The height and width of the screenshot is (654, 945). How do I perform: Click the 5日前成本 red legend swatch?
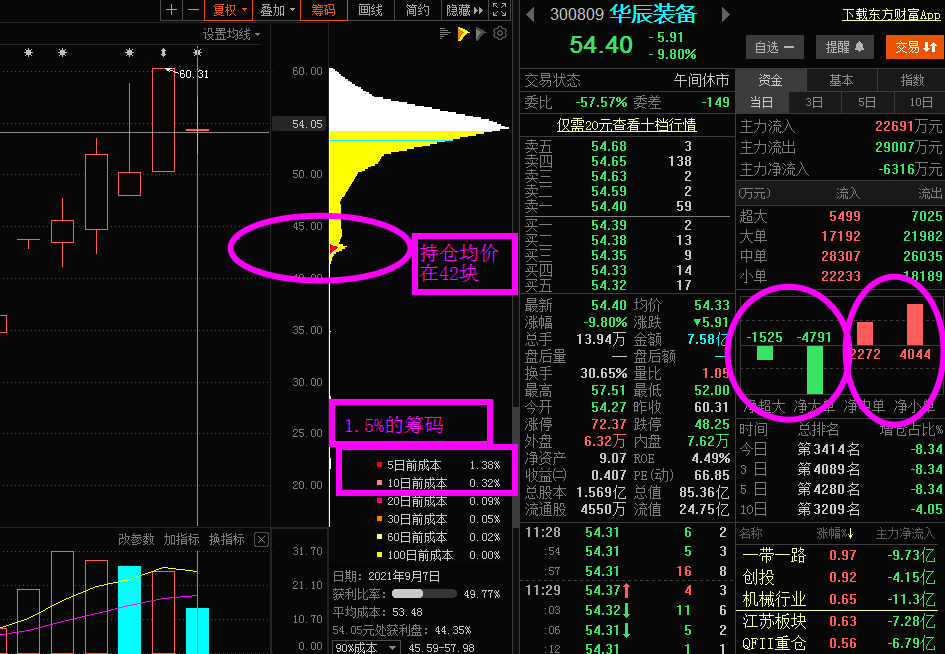(379, 465)
